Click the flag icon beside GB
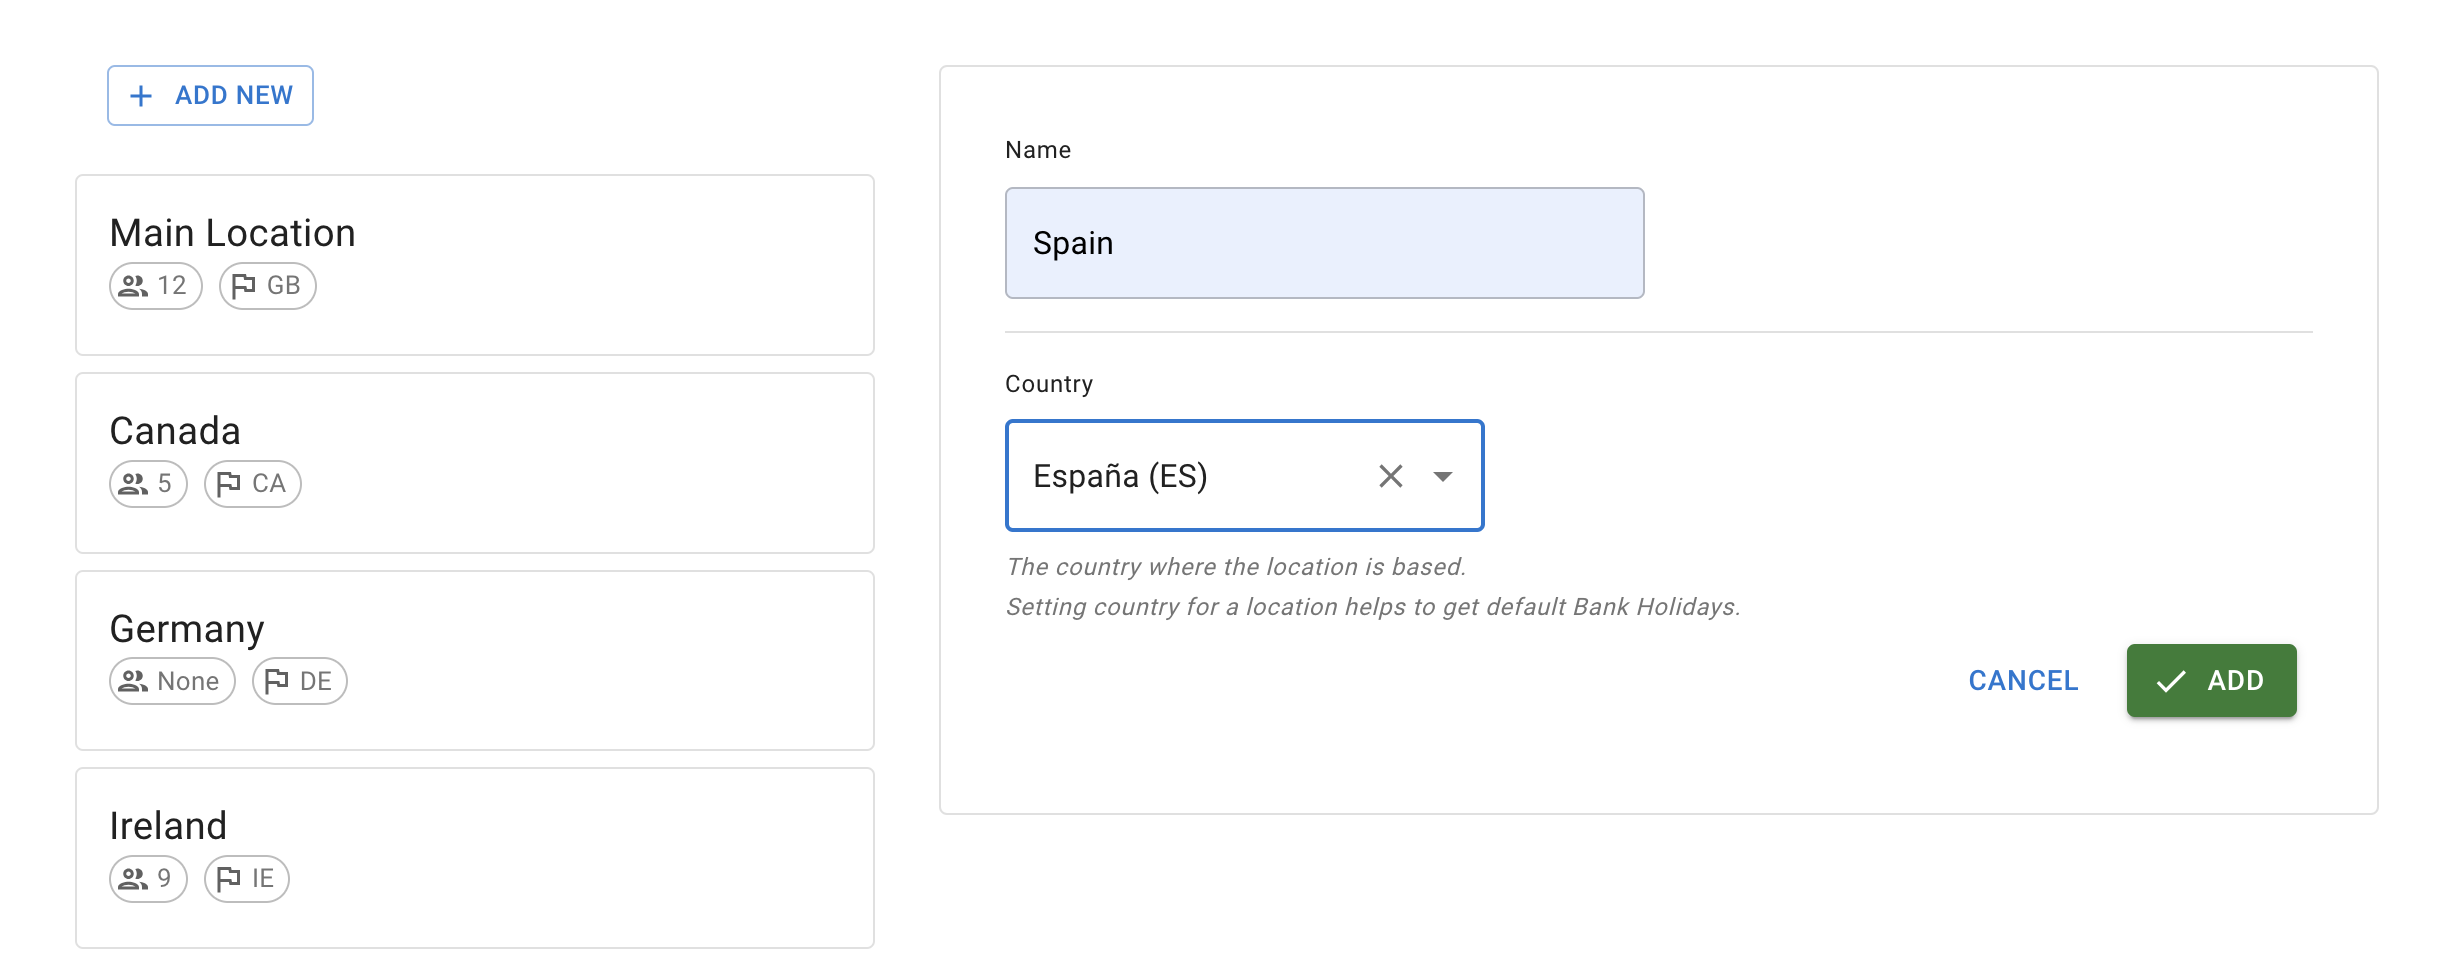The image size is (2438, 958). click(x=243, y=286)
